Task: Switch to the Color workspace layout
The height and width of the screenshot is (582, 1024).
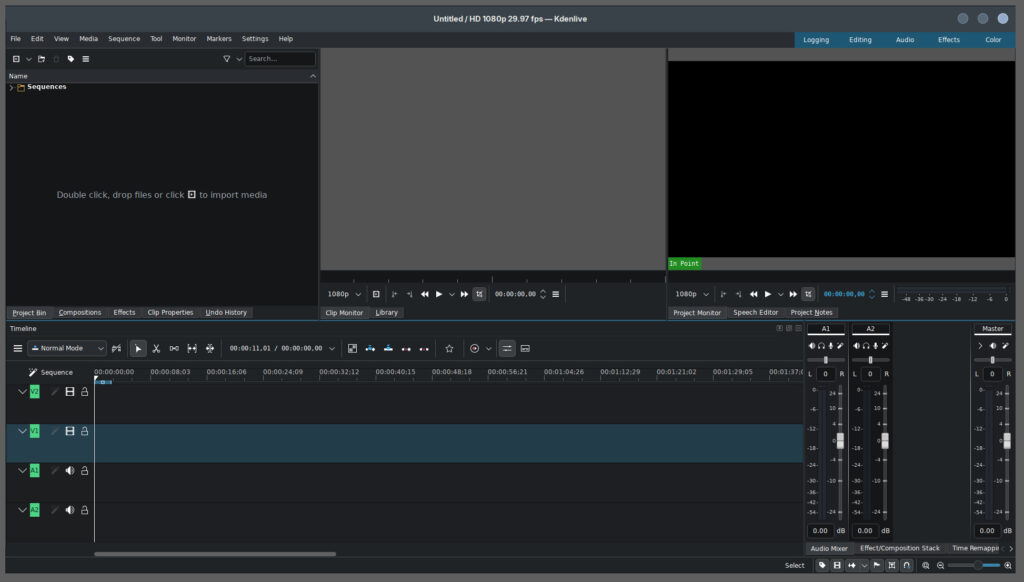Action: [992, 40]
